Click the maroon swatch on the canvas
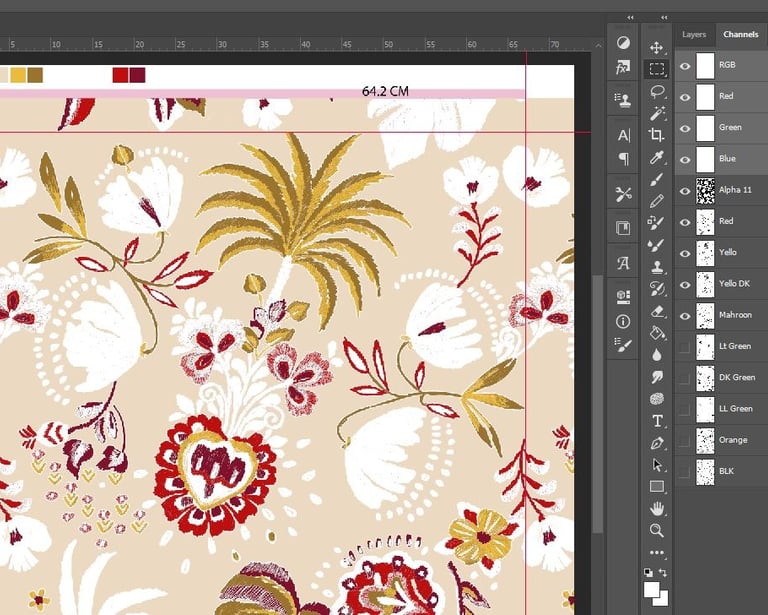This screenshot has width=768, height=615. (138, 75)
